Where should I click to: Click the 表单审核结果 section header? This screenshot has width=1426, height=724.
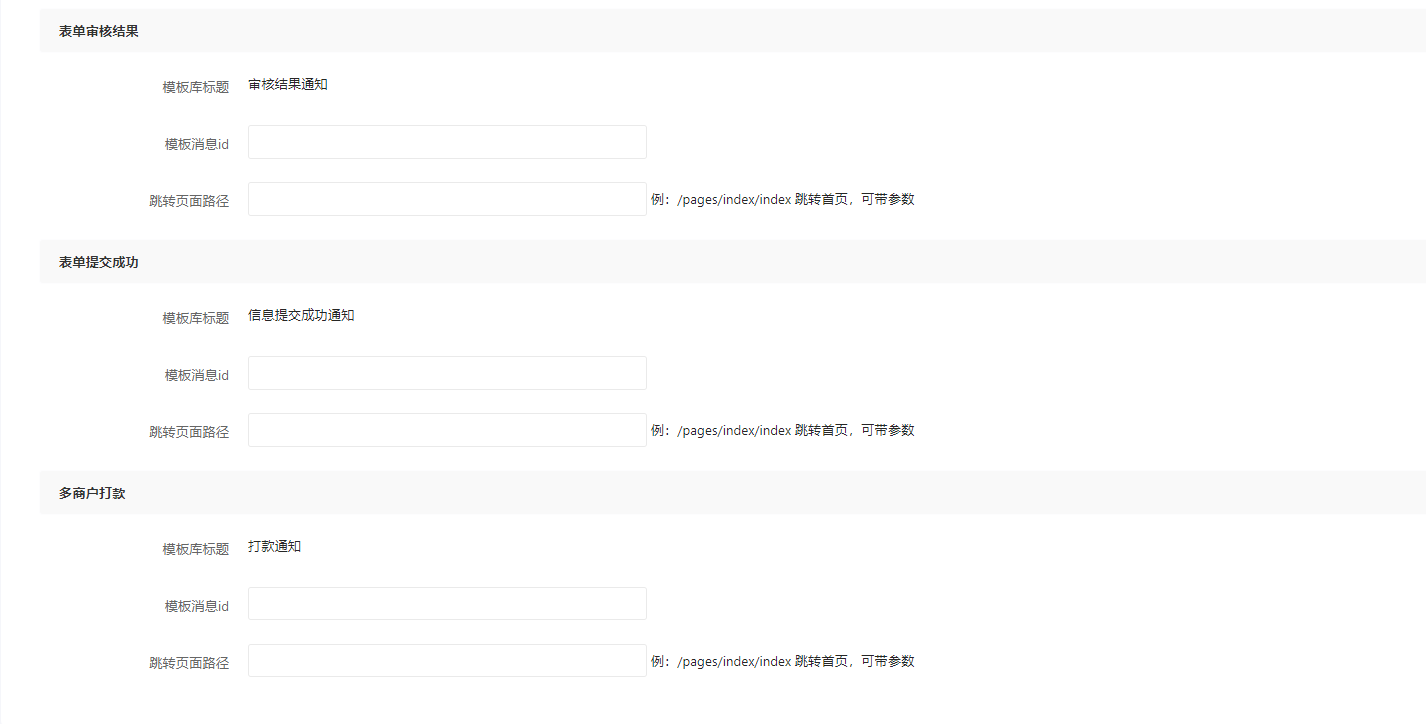(x=99, y=31)
